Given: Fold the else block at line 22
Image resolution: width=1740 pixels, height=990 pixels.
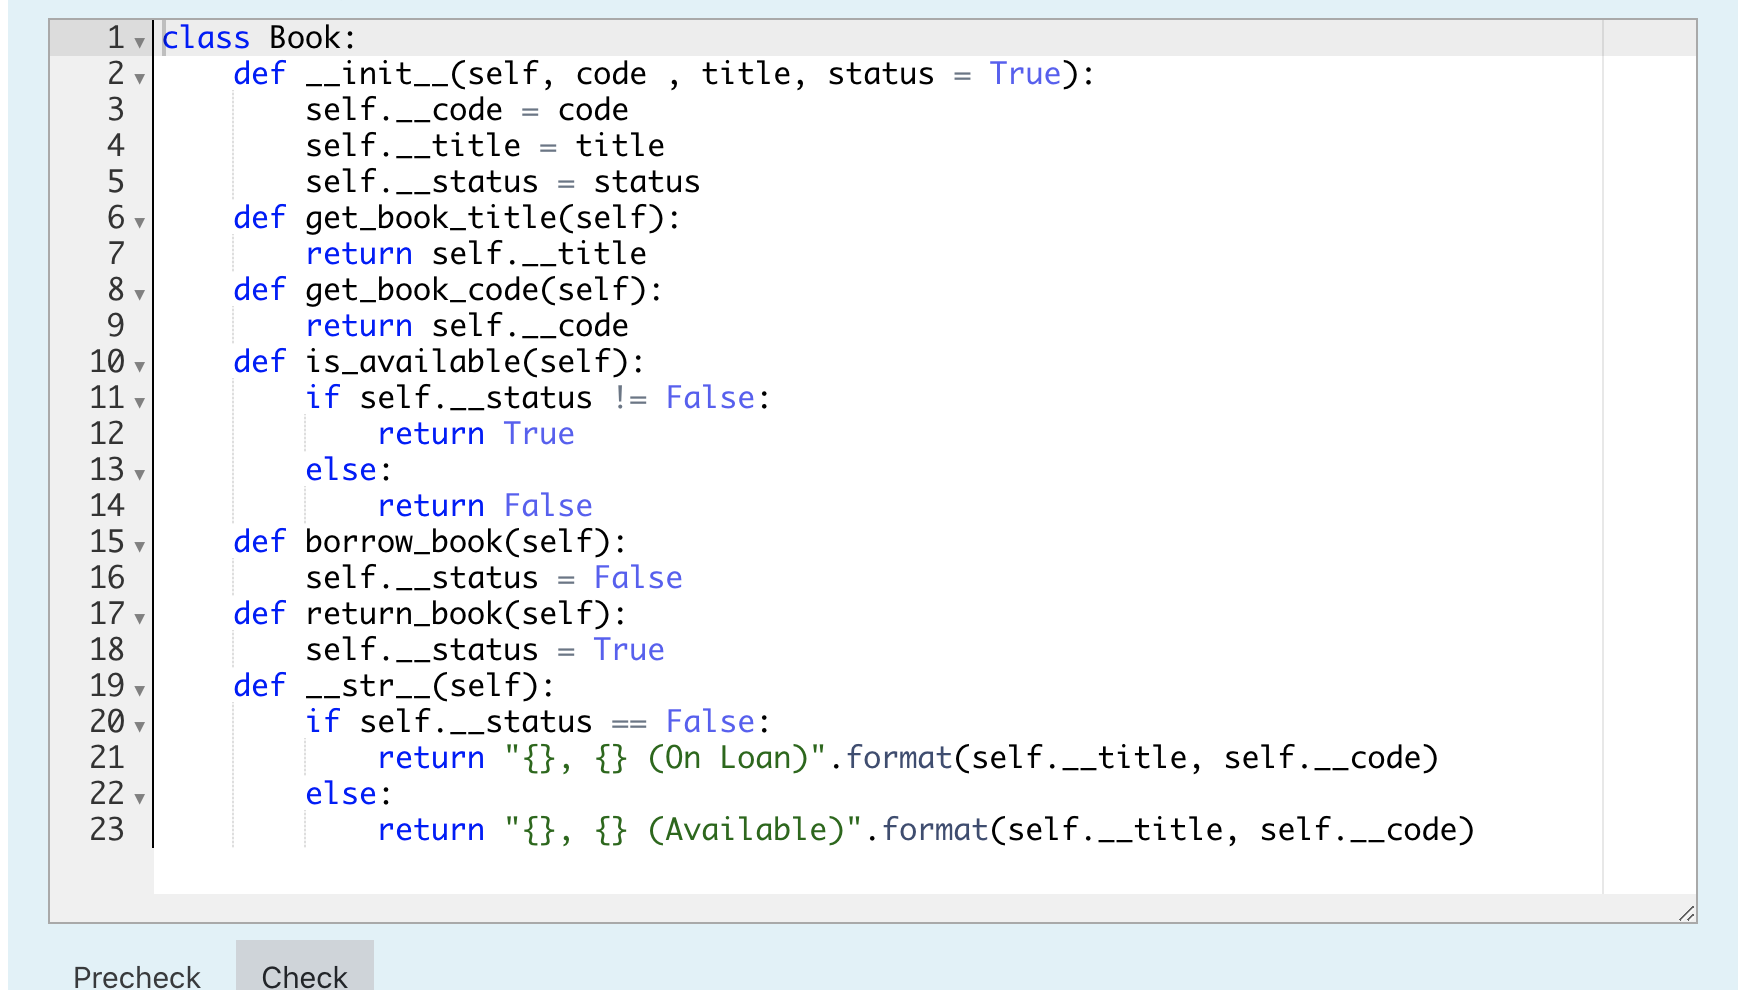Looking at the screenshot, I should [139, 797].
